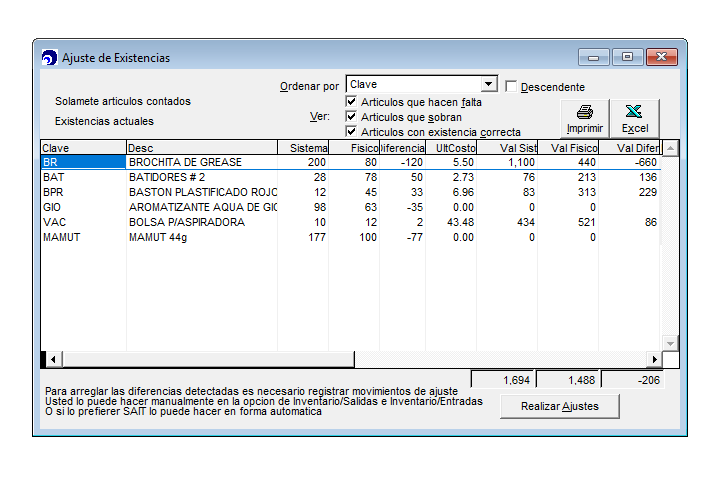Screen dimensions: 717x485
Task: Open the Ordenar por dropdown
Action: pos(489,84)
